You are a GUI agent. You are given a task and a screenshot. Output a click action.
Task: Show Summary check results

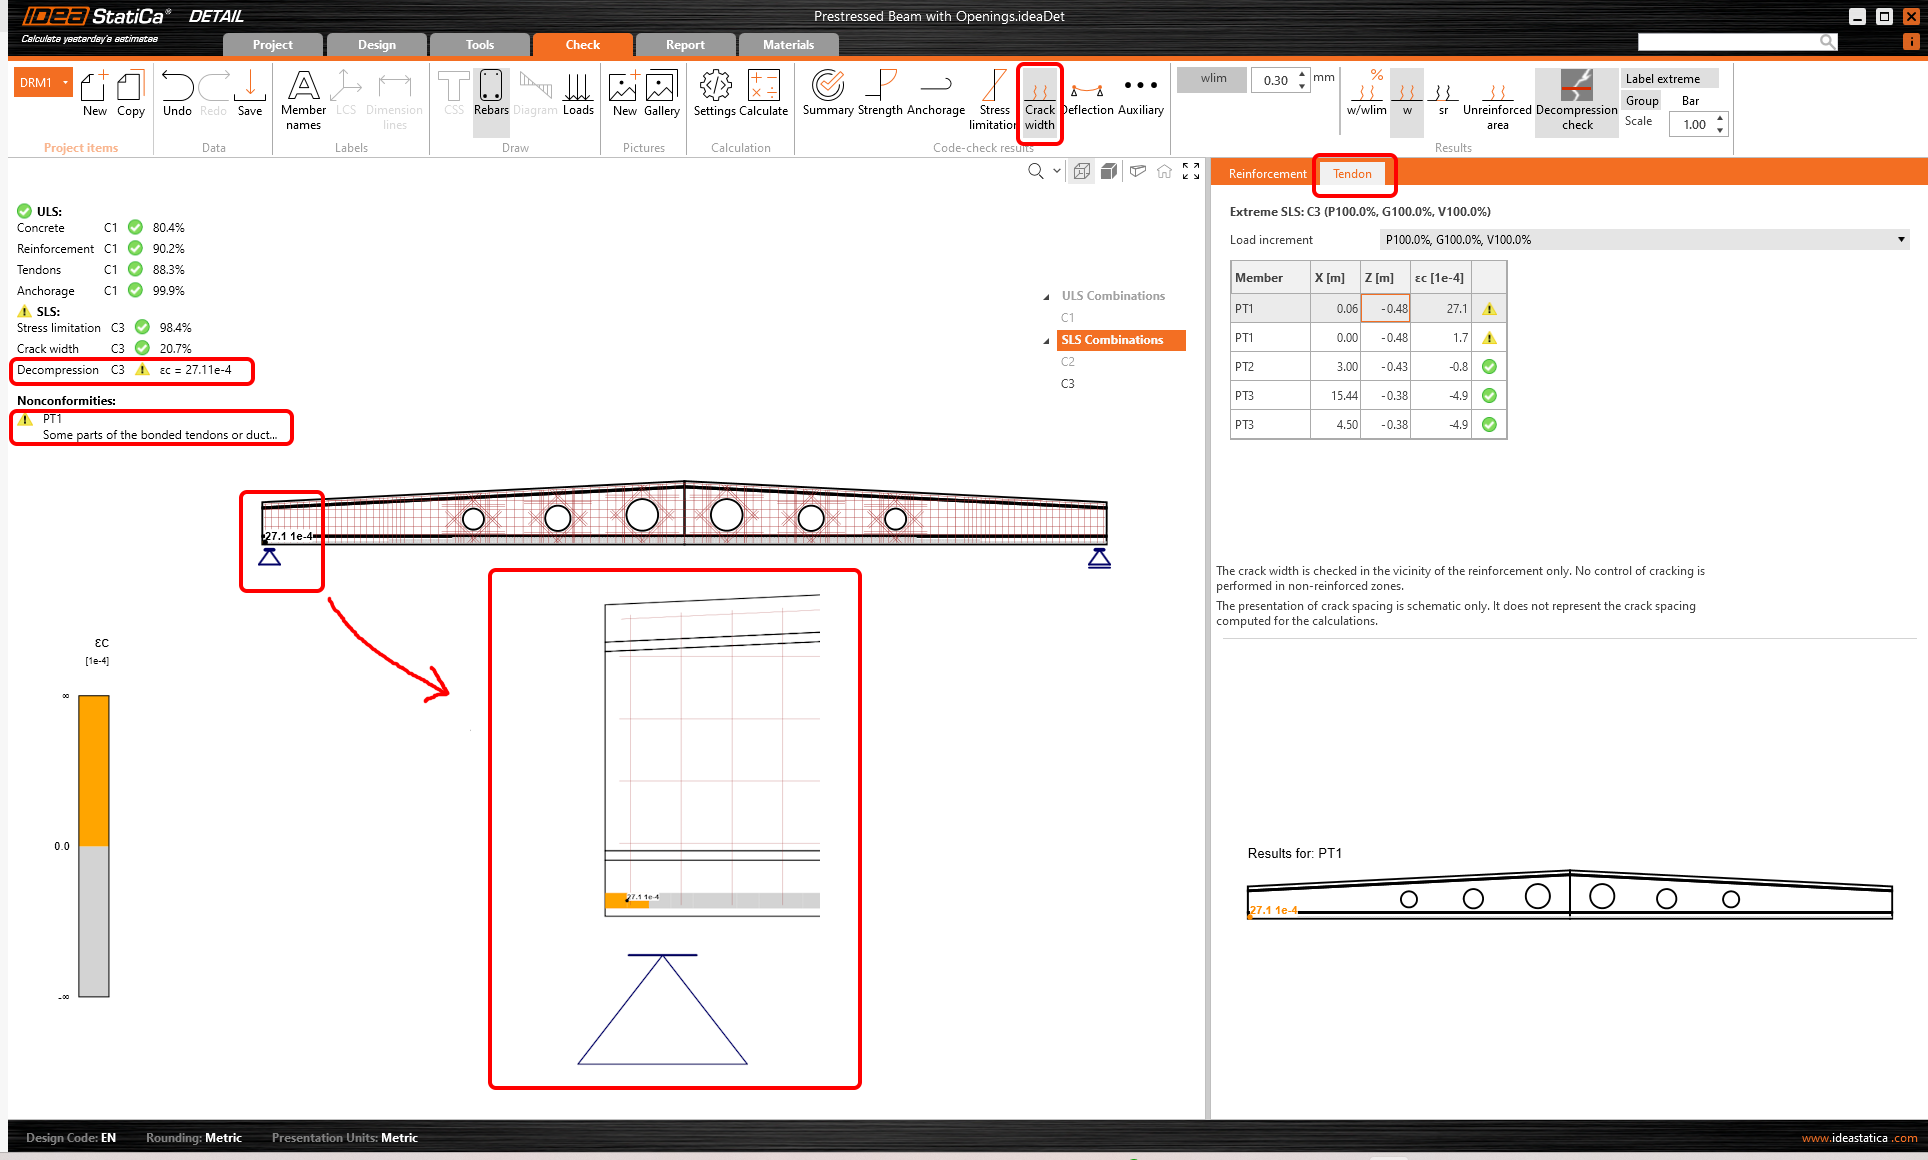(827, 94)
